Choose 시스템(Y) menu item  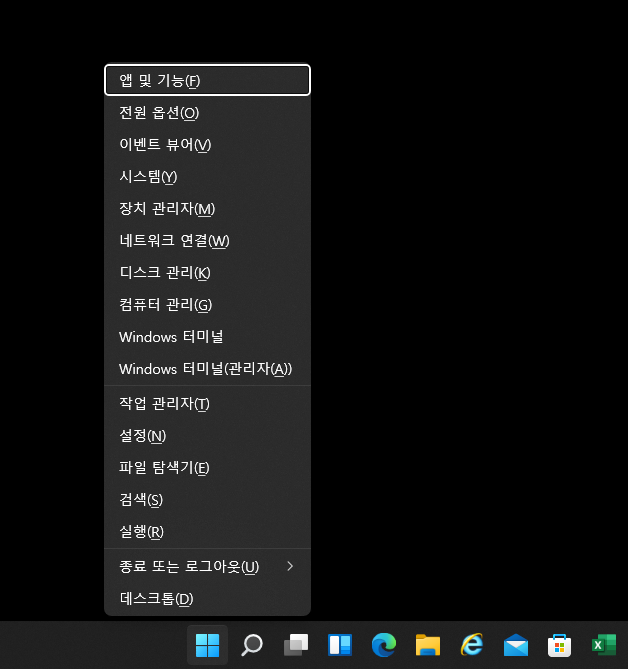207,177
